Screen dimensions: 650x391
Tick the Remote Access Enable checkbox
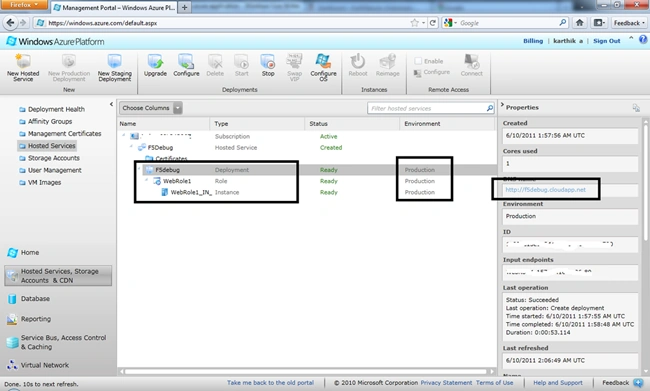(x=418, y=61)
